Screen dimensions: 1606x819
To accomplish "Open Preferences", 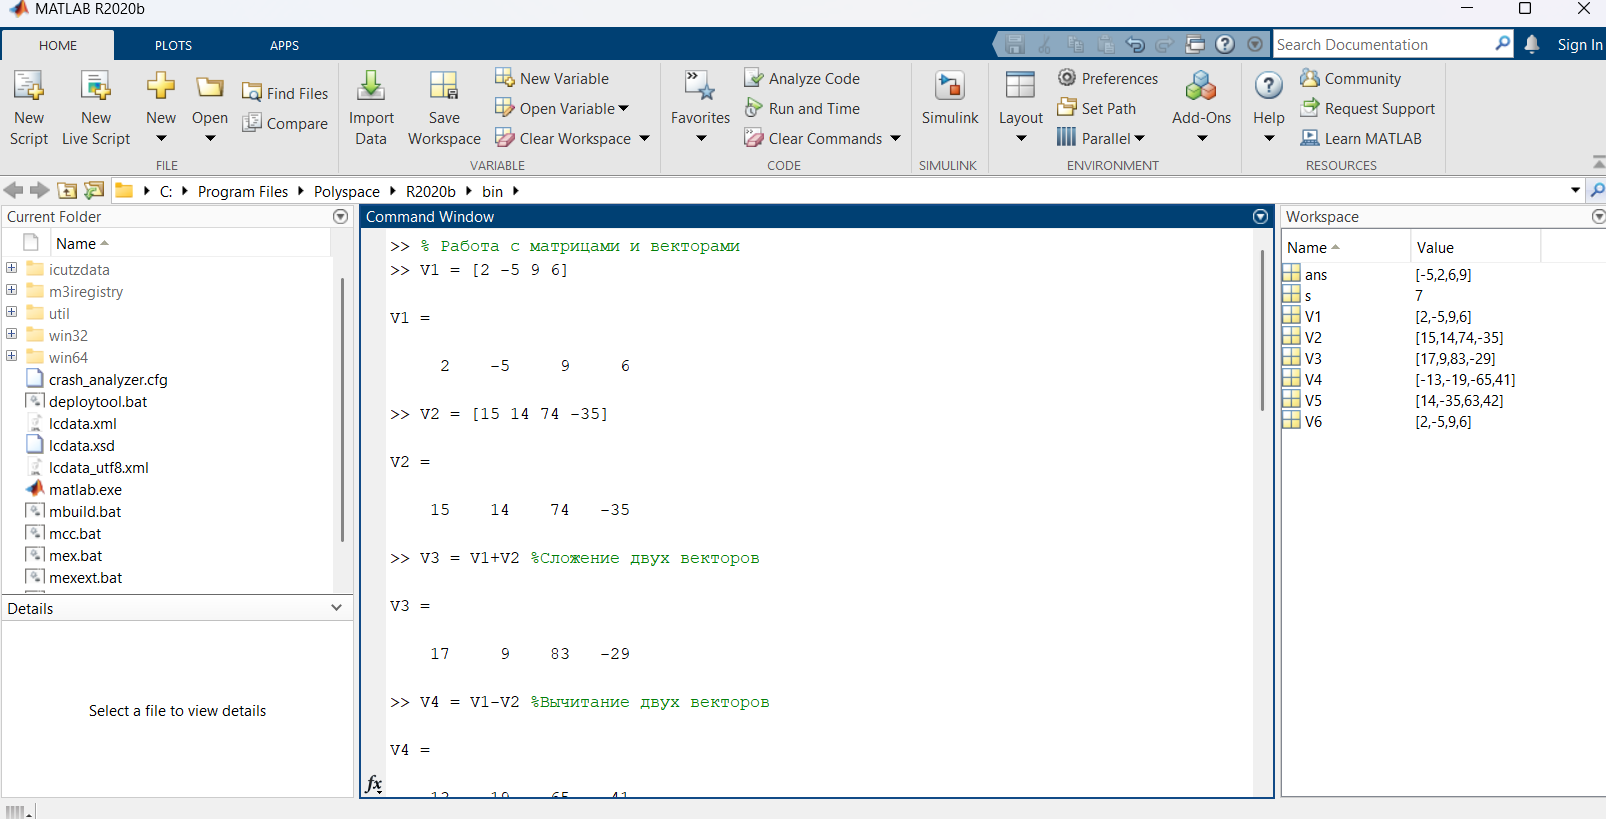I will [1108, 78].
